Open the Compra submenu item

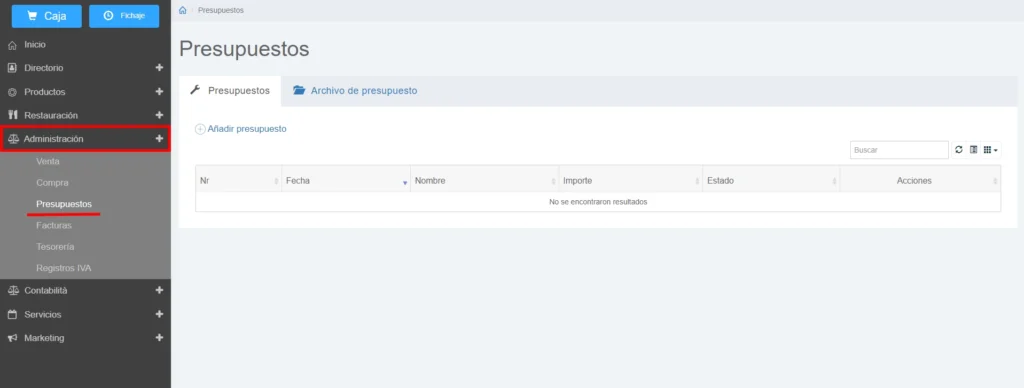[x=52, y=183]
